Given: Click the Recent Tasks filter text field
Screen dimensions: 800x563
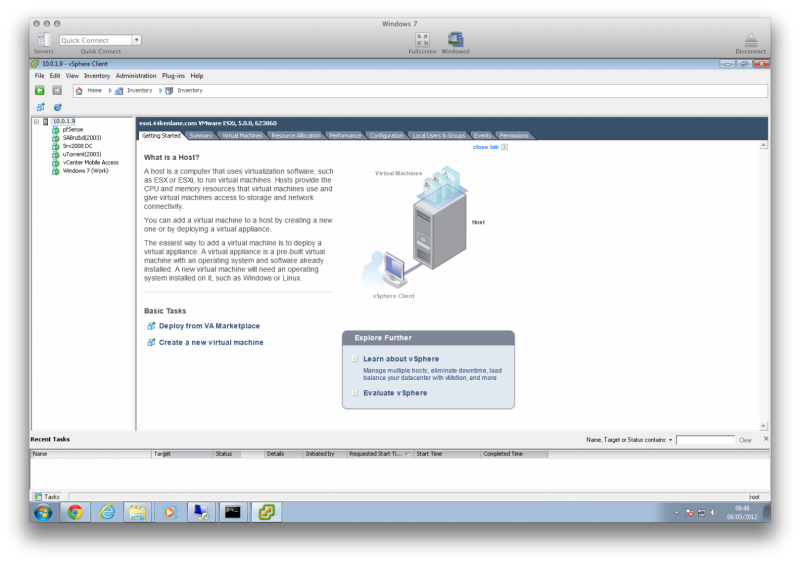Looking at the screenshot, I should coord(705,440).
